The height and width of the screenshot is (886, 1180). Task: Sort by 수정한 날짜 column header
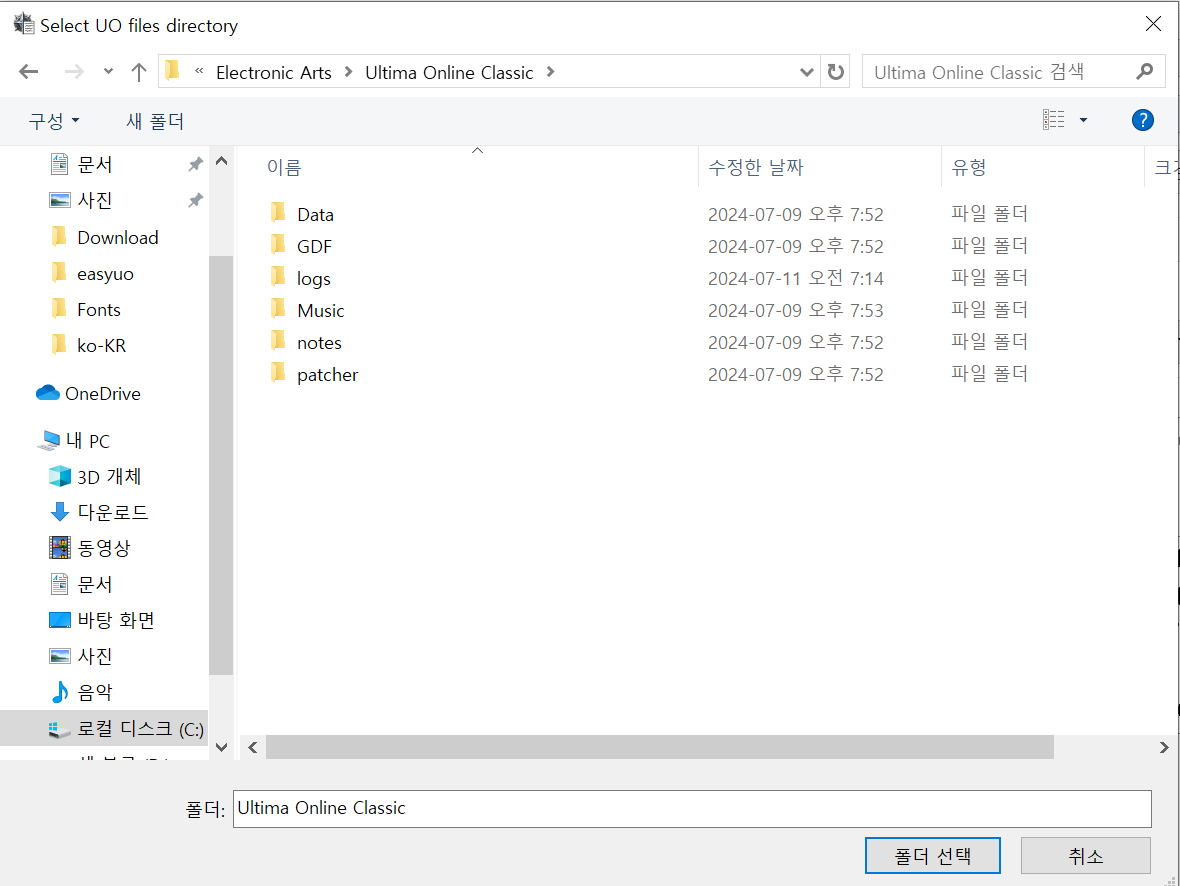[756, 167]
